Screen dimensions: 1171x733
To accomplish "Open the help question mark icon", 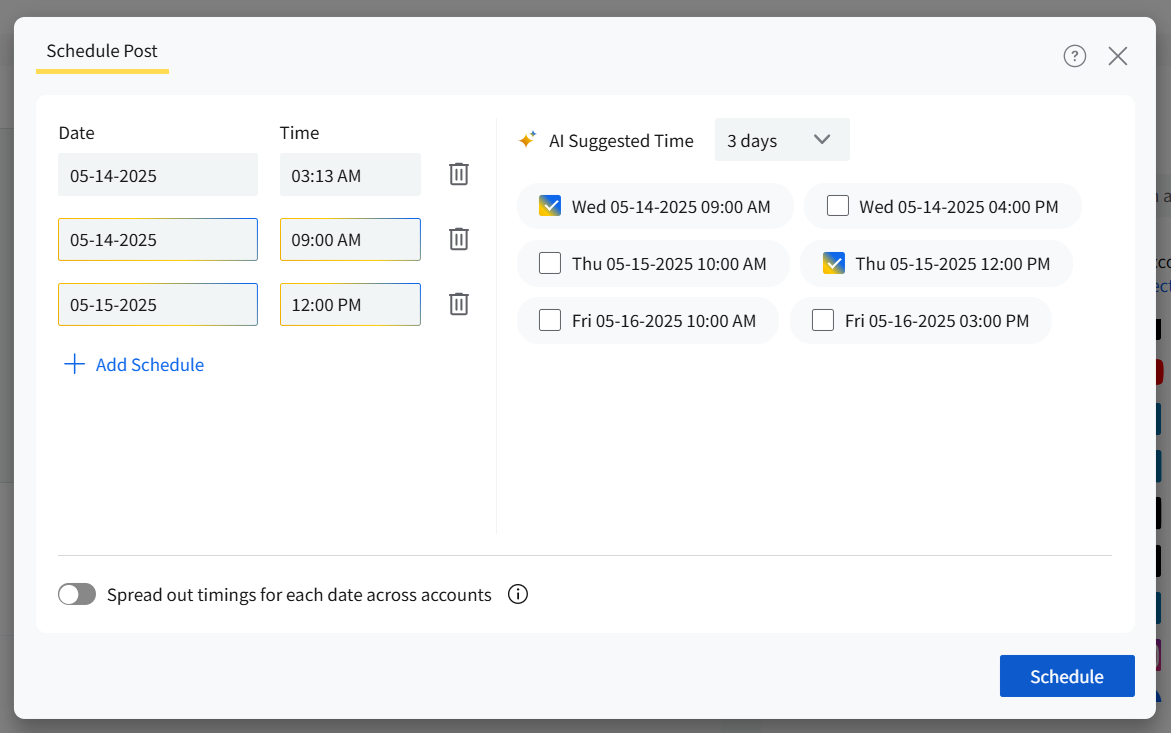I will point(1074,56).
